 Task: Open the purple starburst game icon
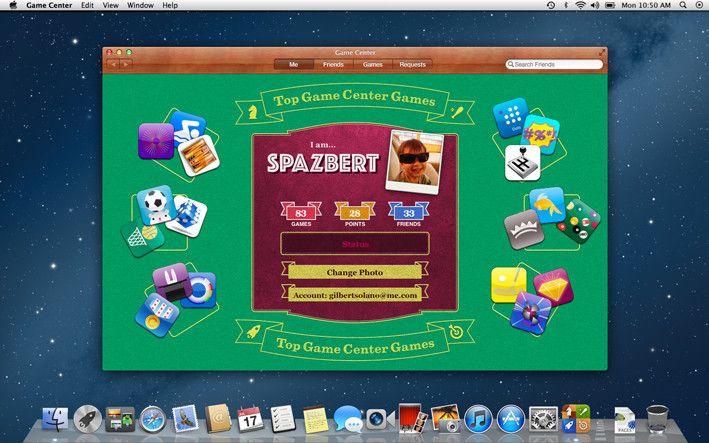(x=156, y=141)
